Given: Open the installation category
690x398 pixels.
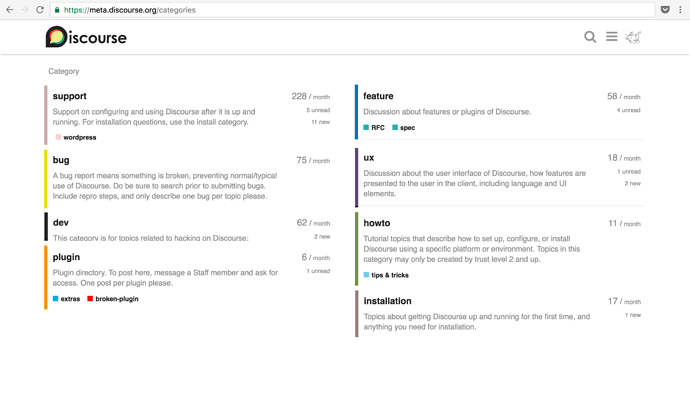Looking at the screenshot, I should click(387, 301).
